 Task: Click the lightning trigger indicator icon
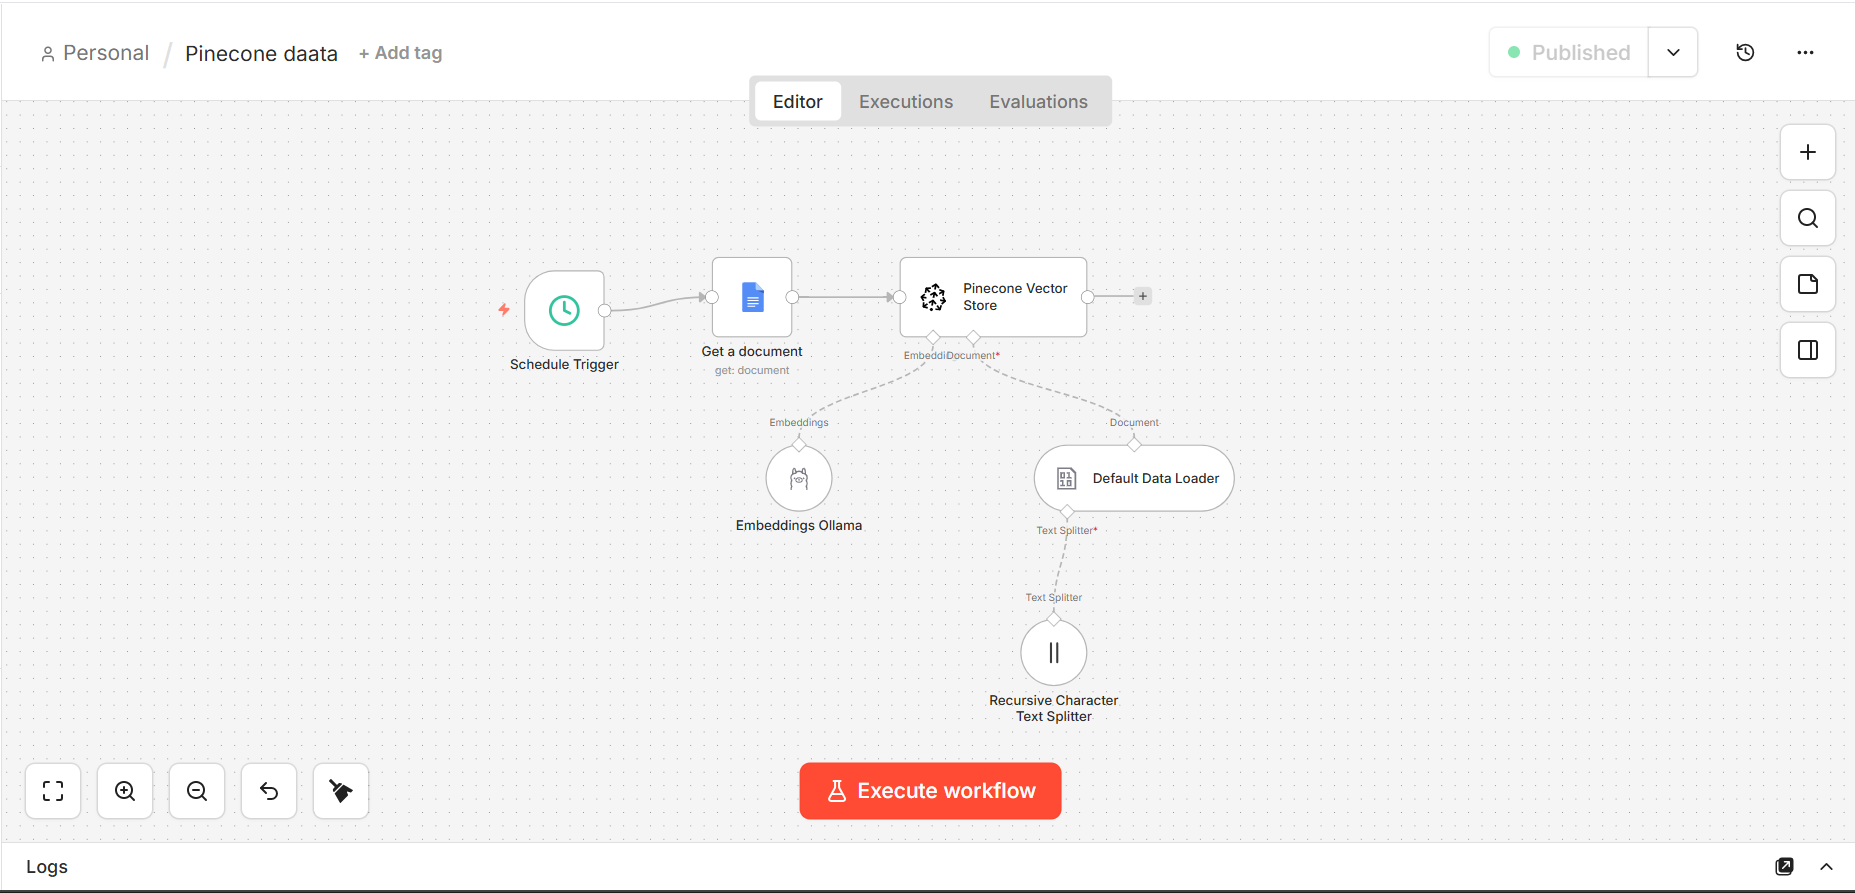click(504, 310)
